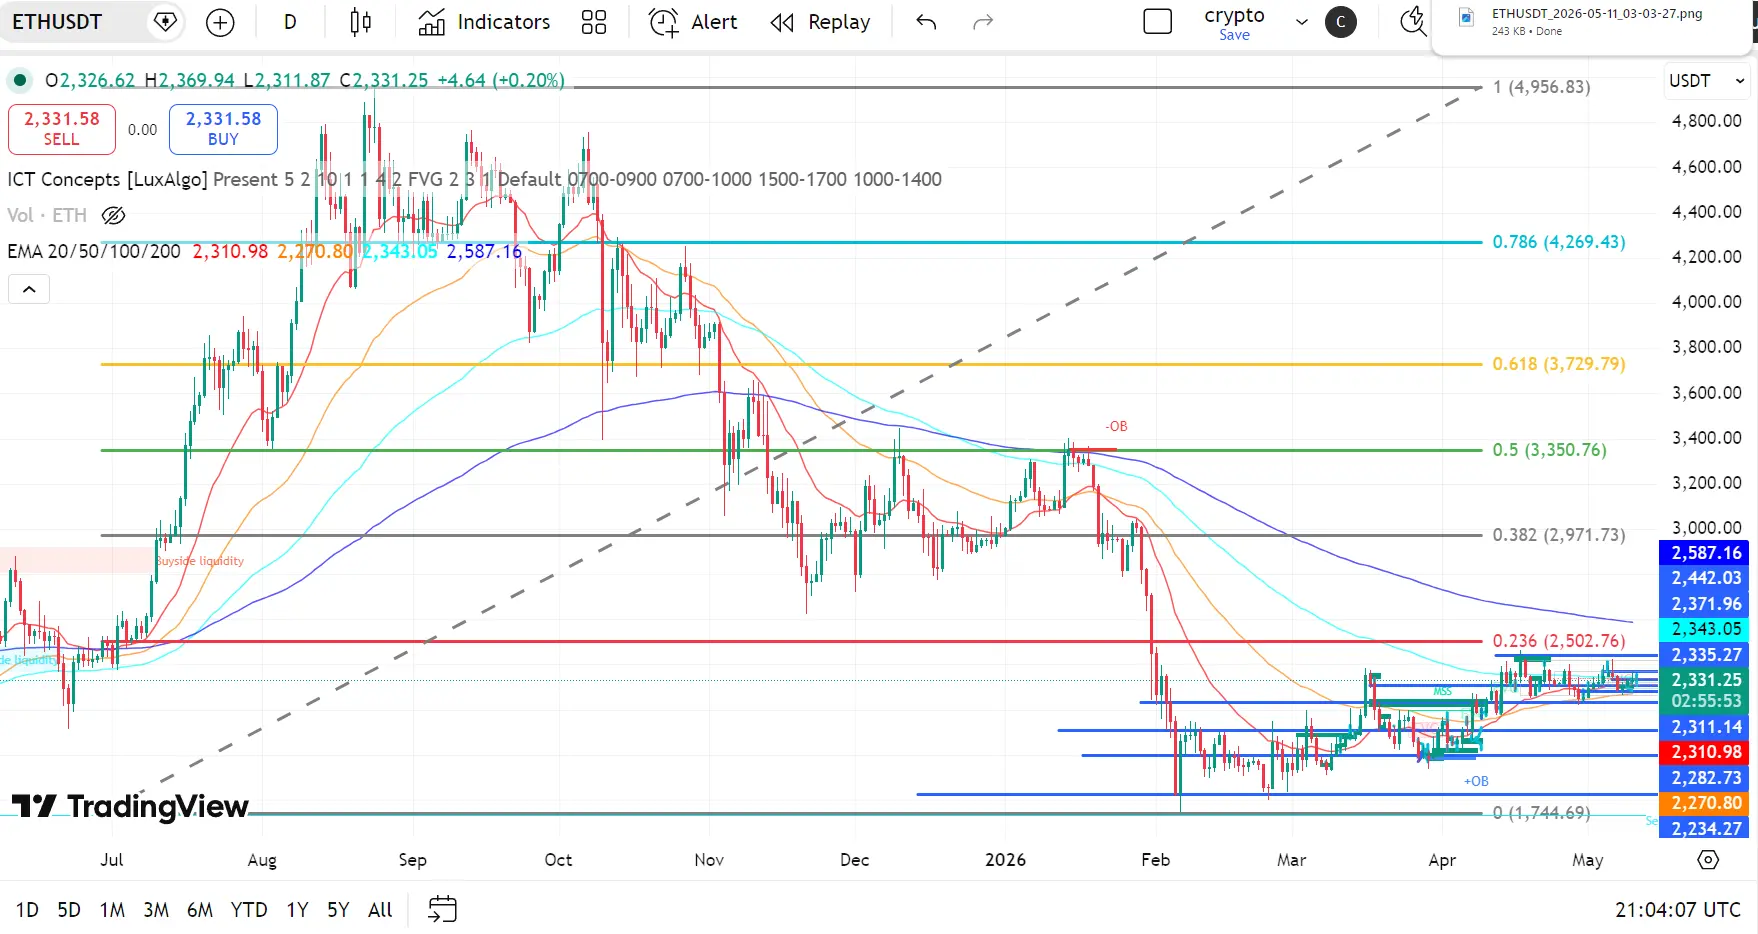Open the quick search lightning icon
1758x934 pixels.
tap(1412, 22)
